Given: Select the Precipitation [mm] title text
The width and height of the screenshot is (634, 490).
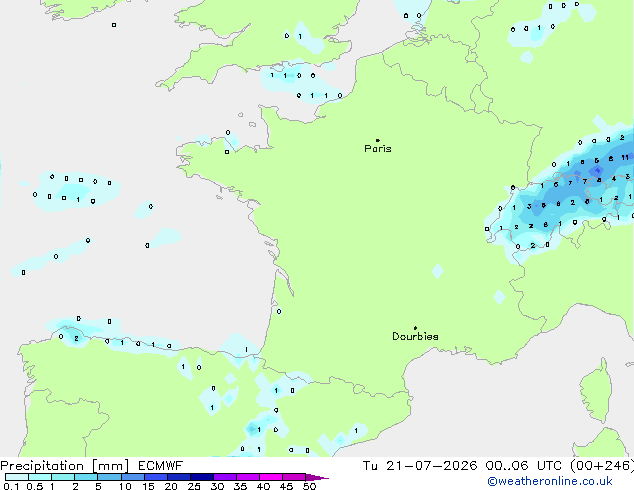Looking at the screenshot, I should [x=65, y=466].
